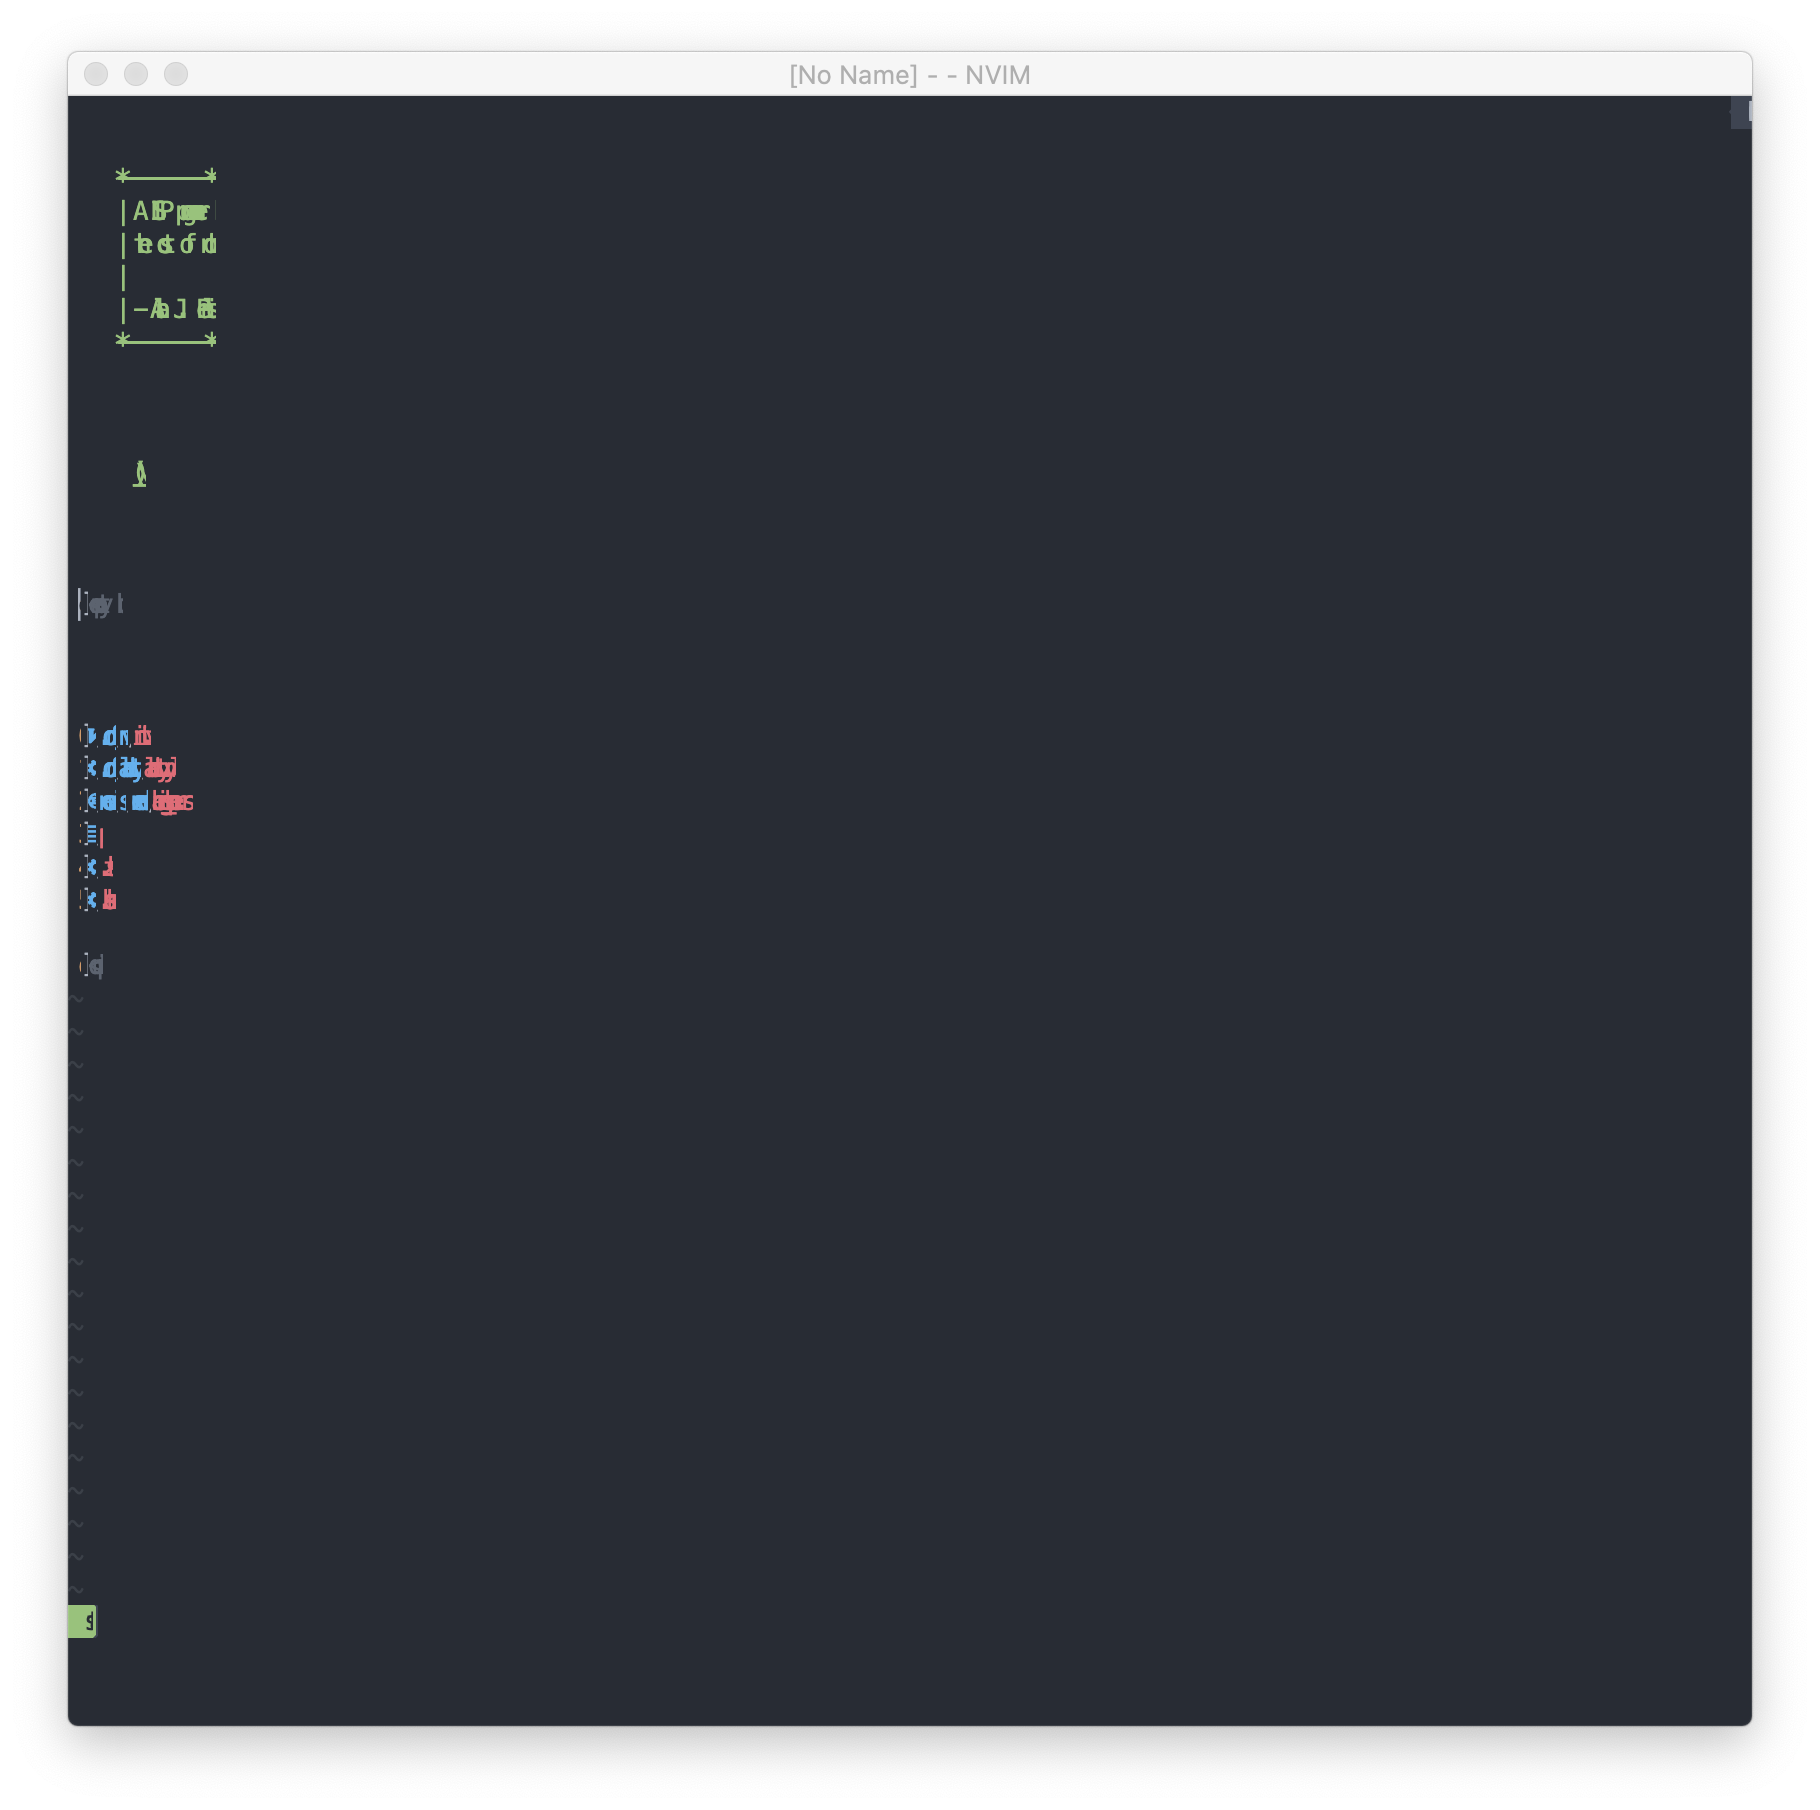Click the "[No Name] - - NVIM" window title
1820x1810 pixels.
[x=909, y=75]
